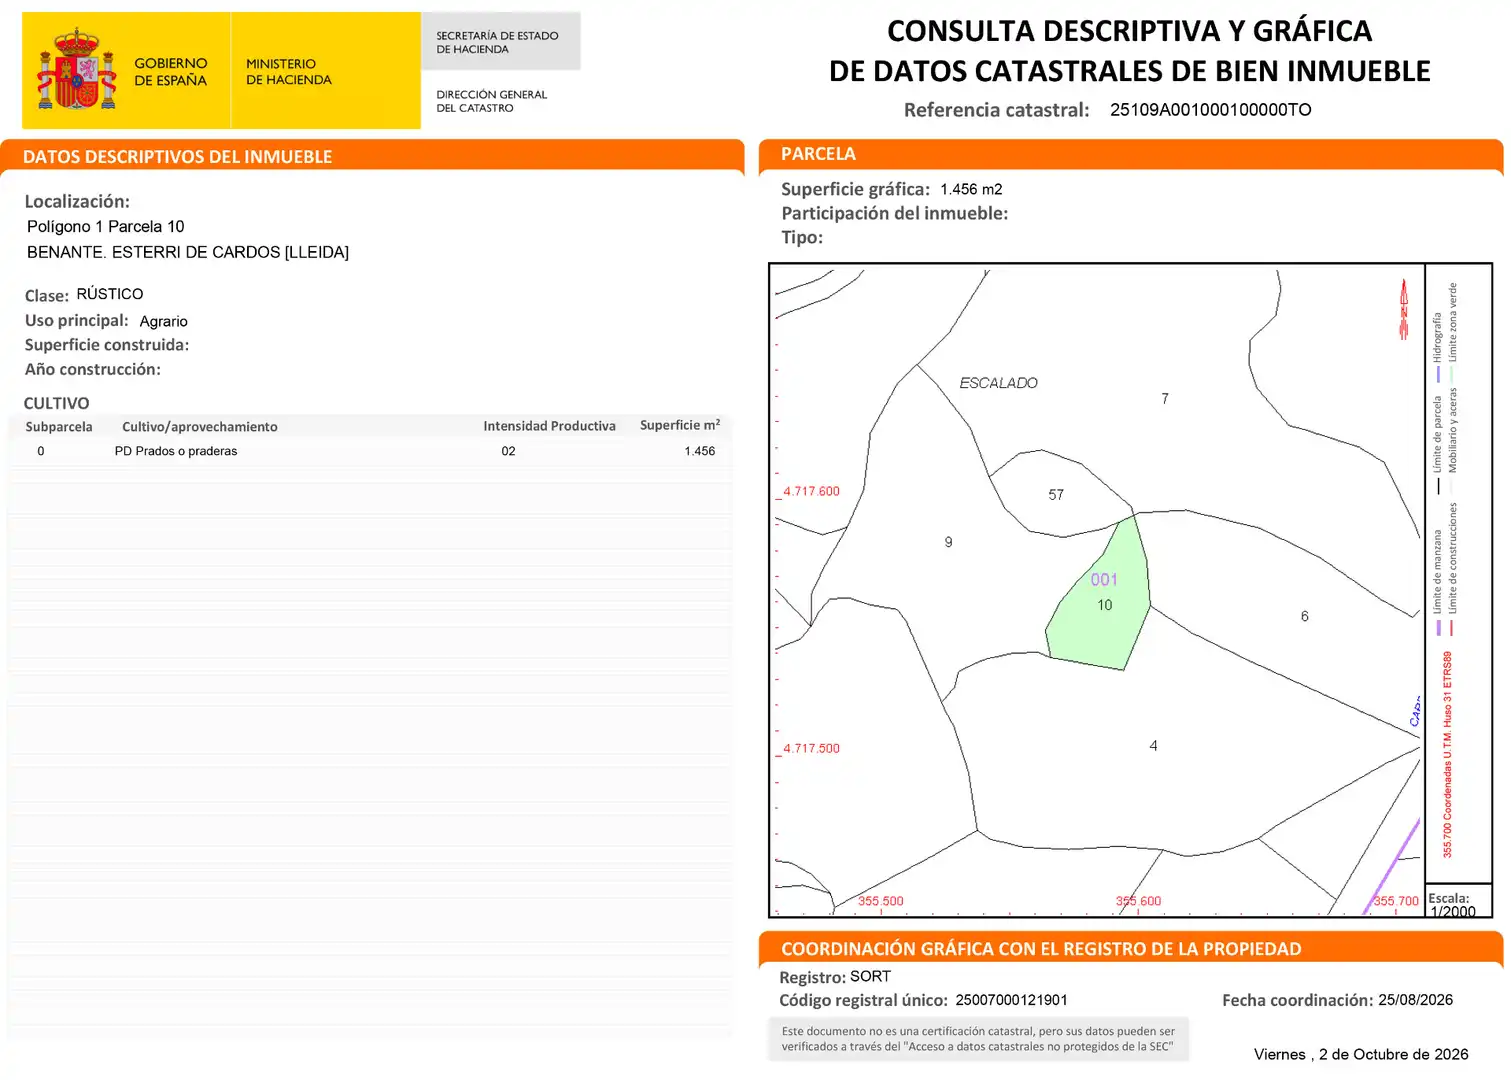
Task: Click the 'CONSULTA DESCRIPTIVA Y GRÁFICA' title line
Action: point(1130,31)
